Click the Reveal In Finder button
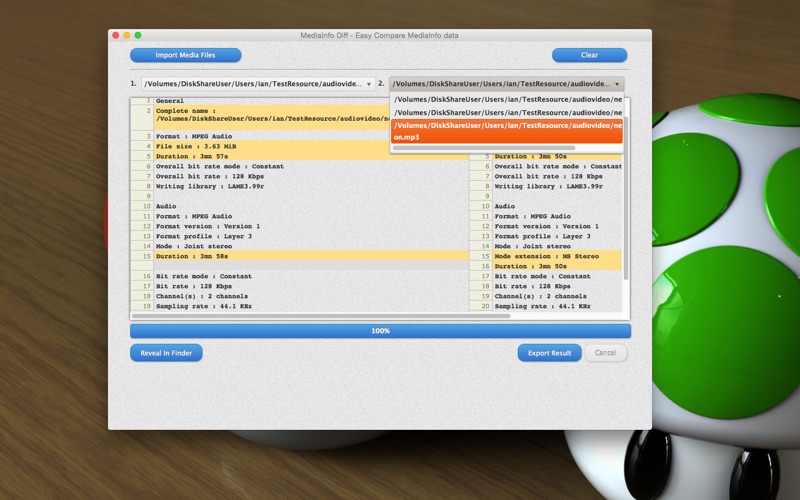Screen dimensions: 800x500 166,352
